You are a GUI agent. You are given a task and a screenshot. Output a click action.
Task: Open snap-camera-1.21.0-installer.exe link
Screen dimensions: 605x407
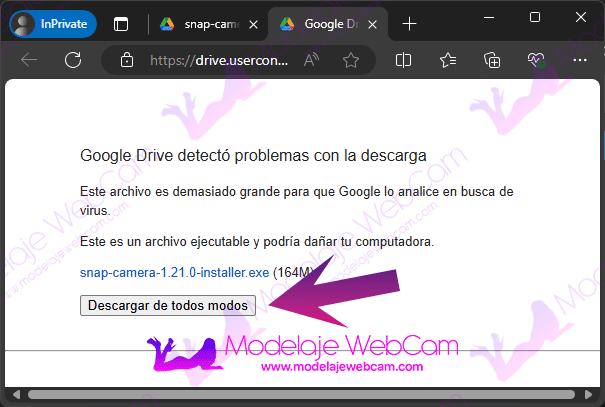pos(174,272)
